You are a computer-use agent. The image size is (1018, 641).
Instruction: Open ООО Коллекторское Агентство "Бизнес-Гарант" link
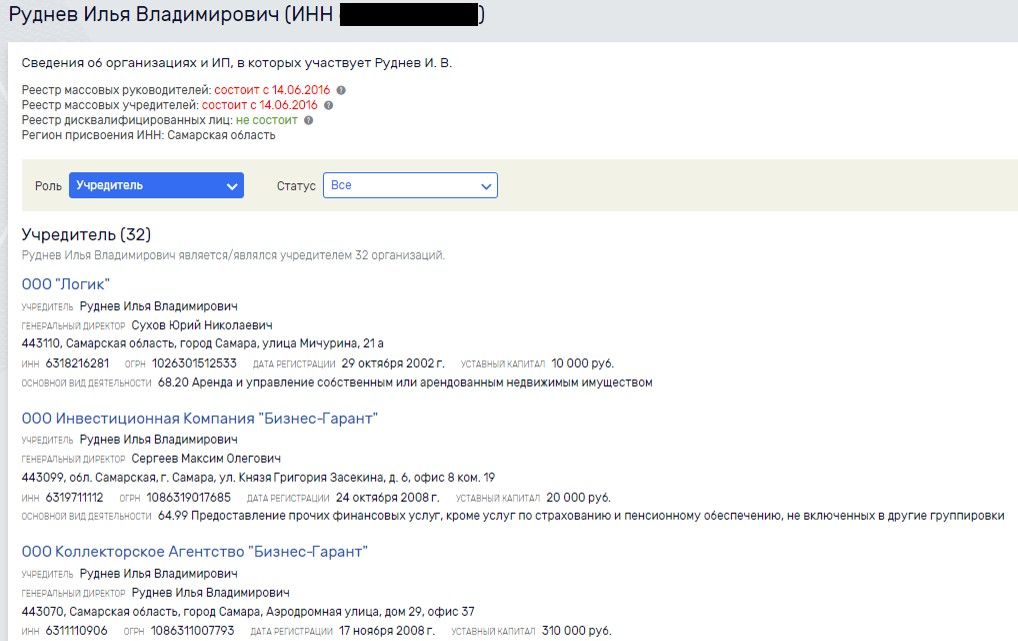click(195, 551)
